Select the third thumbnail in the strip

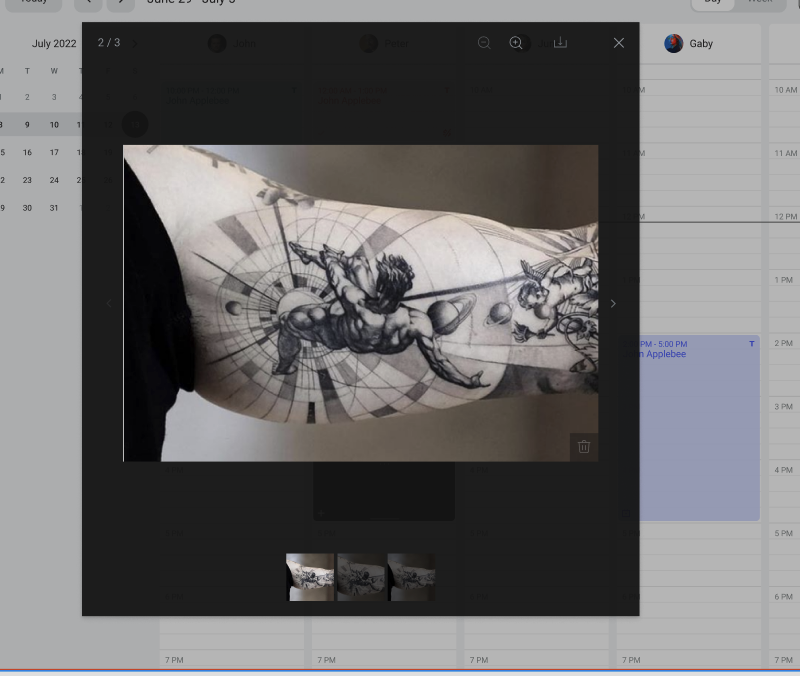pos(411,577)
